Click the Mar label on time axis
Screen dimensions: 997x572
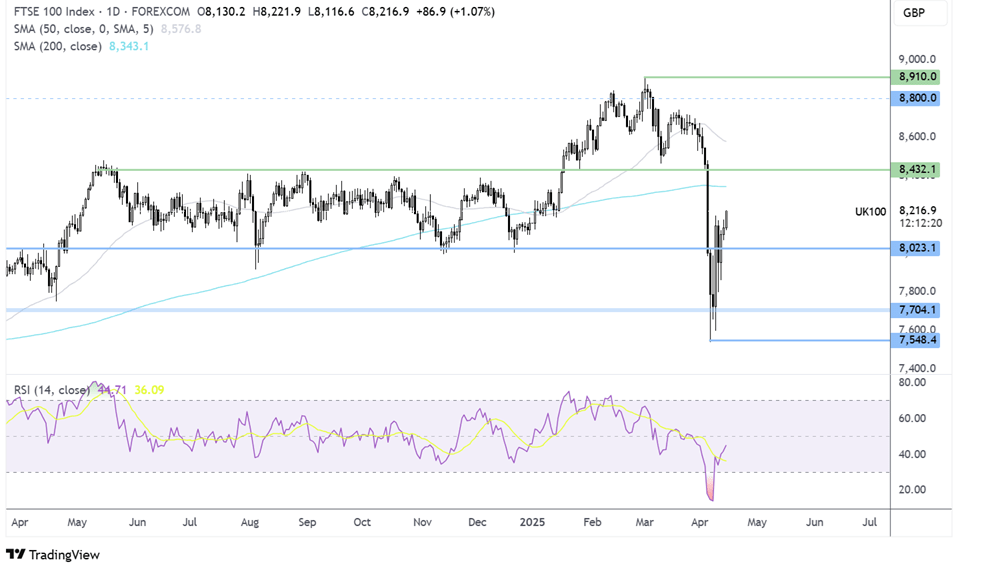(x=644, y=522)
